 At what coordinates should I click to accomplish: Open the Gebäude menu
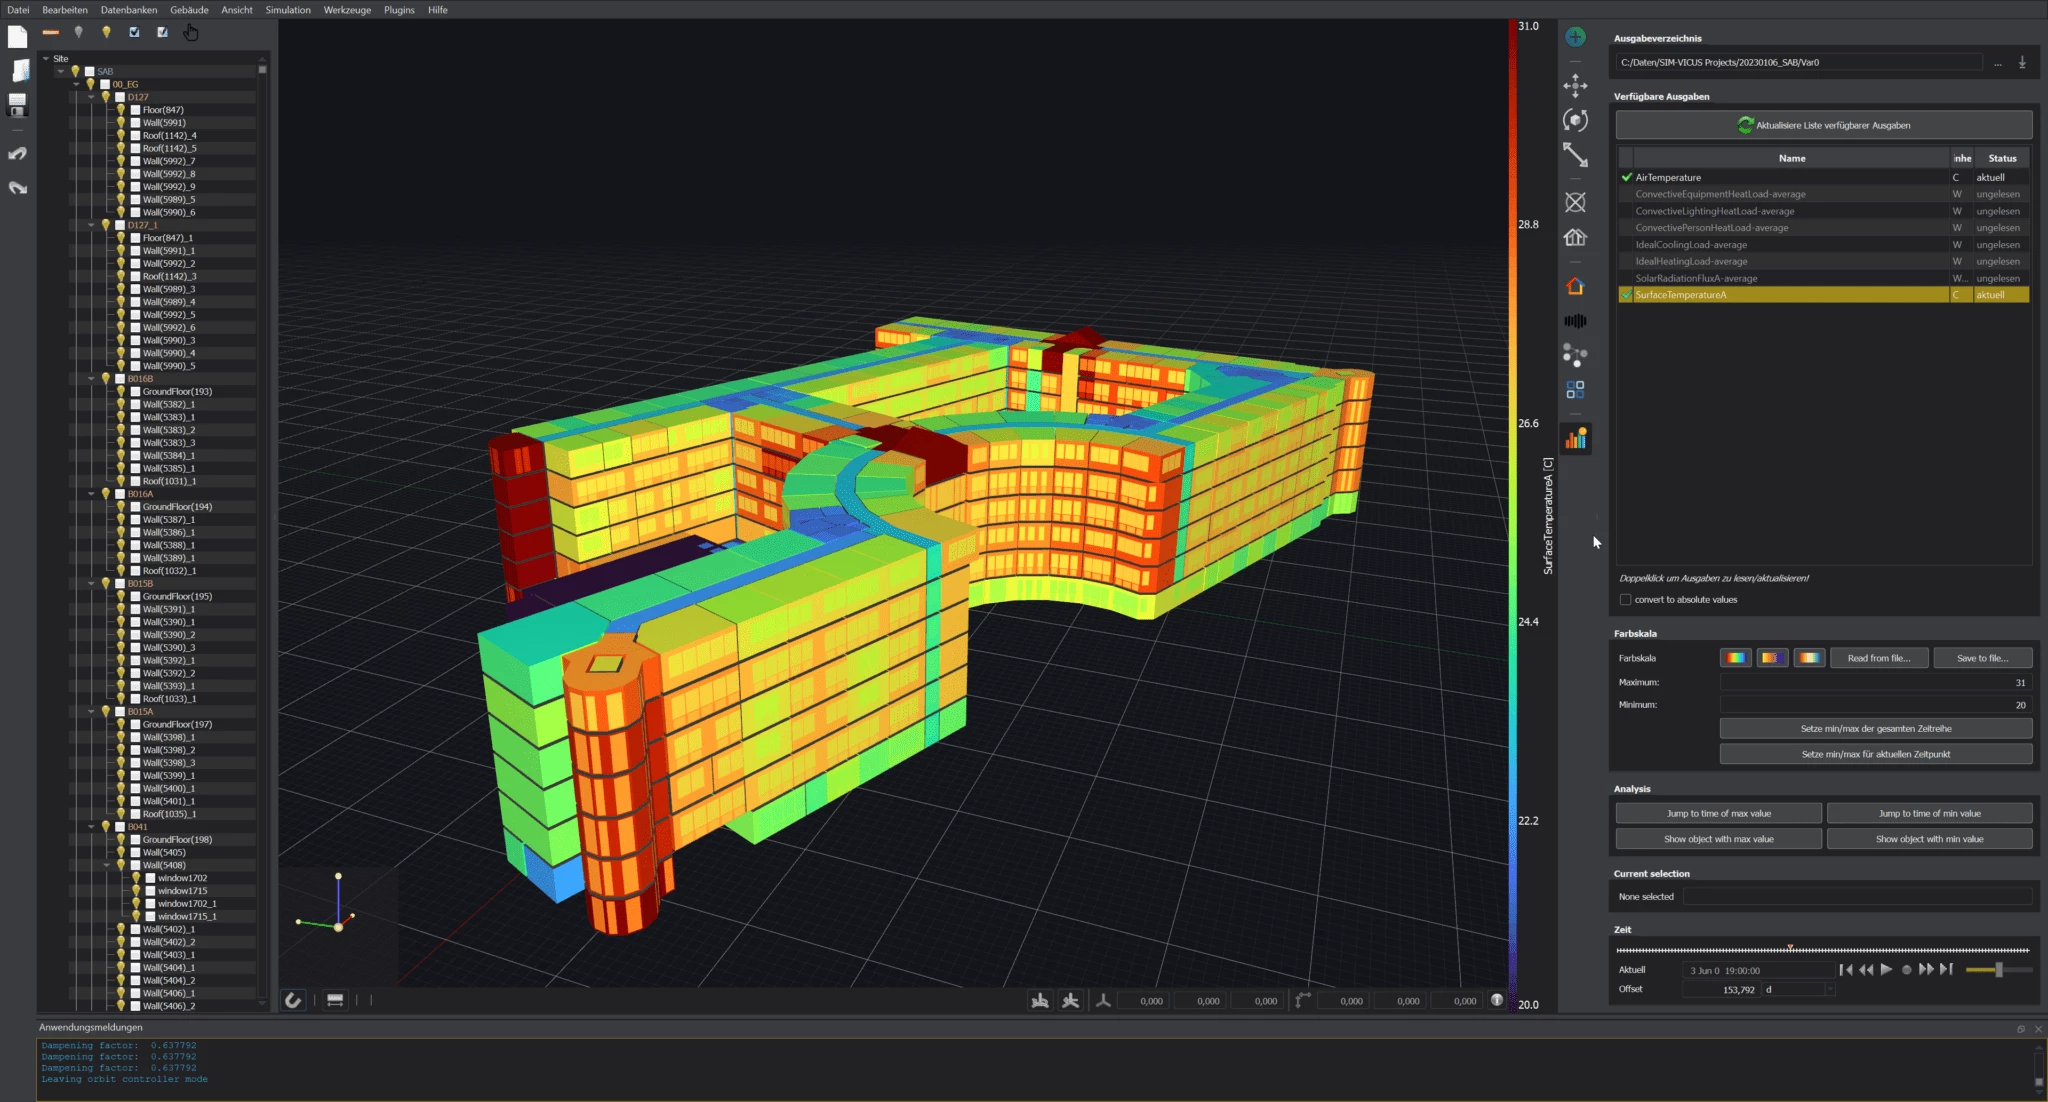[x=189, y=10]
